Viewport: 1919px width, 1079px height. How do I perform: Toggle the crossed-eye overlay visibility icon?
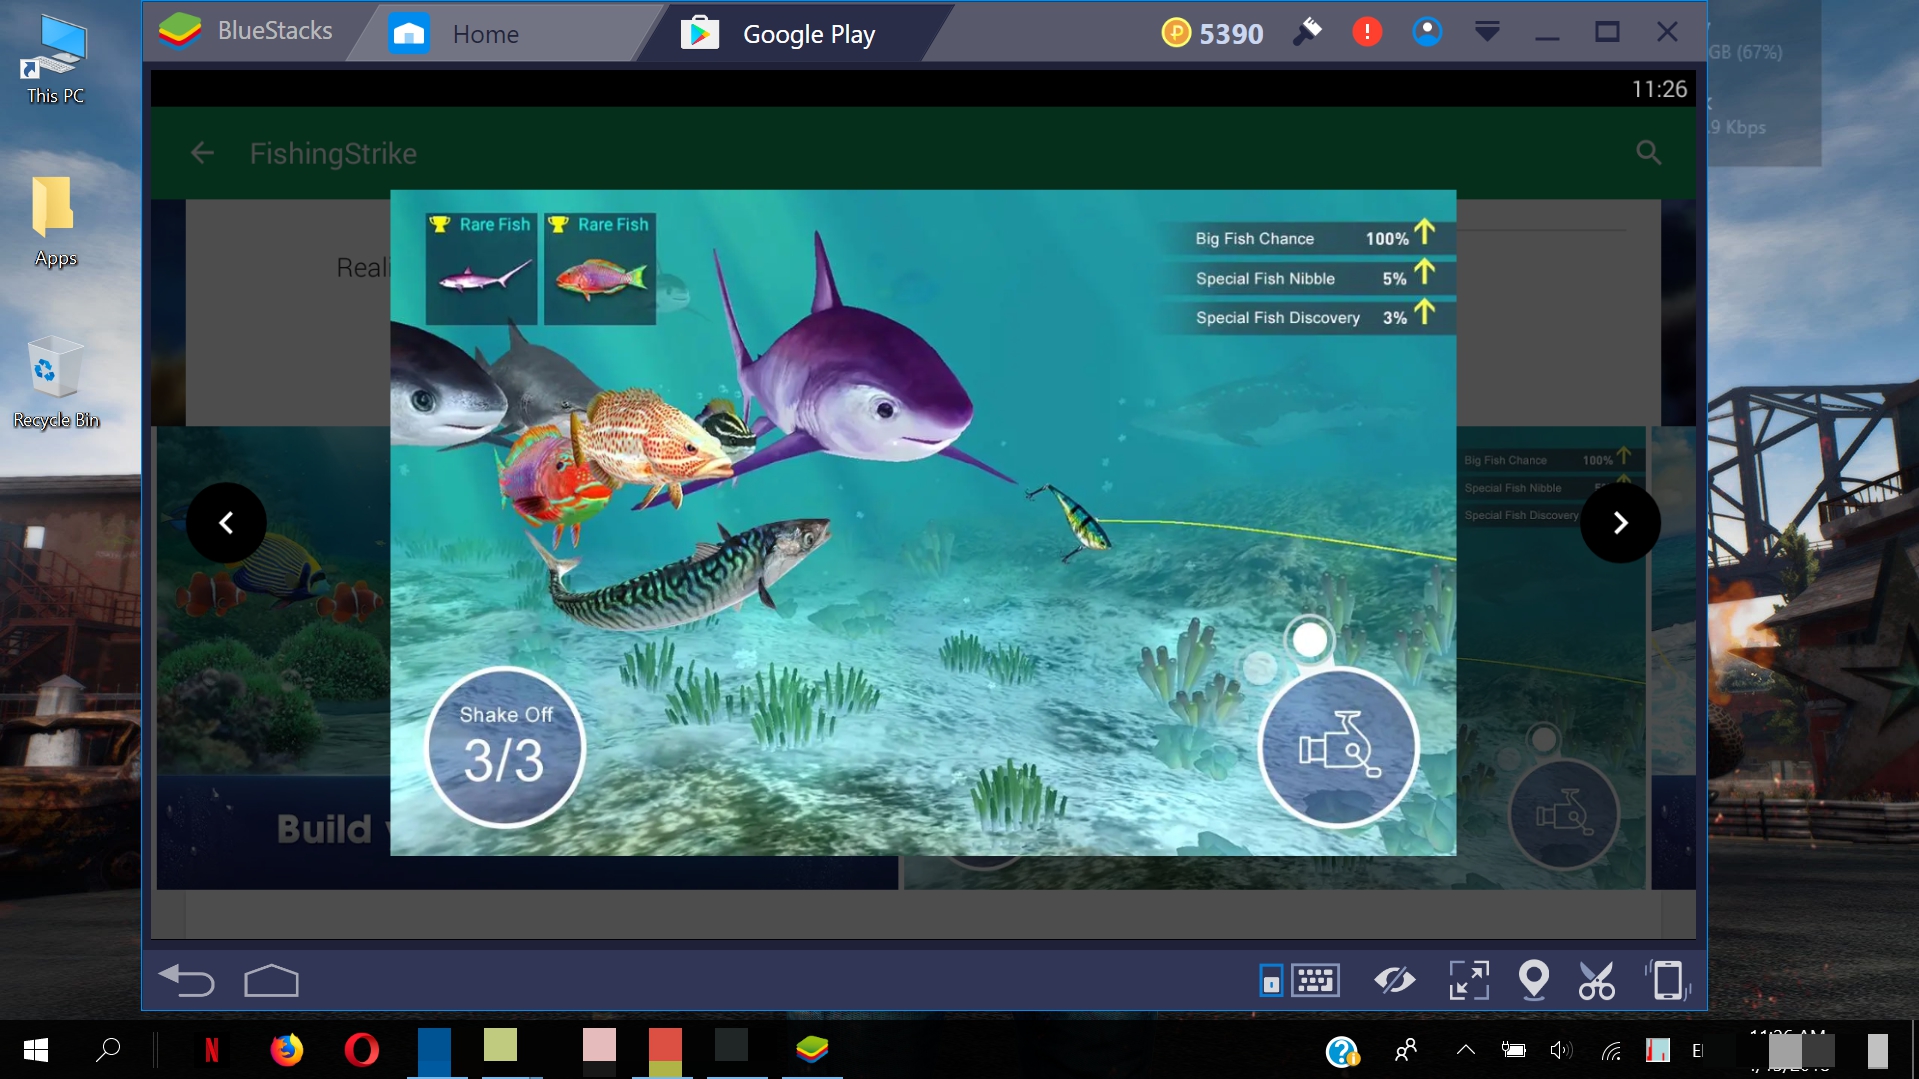pyautogui.click(x=1394, y=980)
